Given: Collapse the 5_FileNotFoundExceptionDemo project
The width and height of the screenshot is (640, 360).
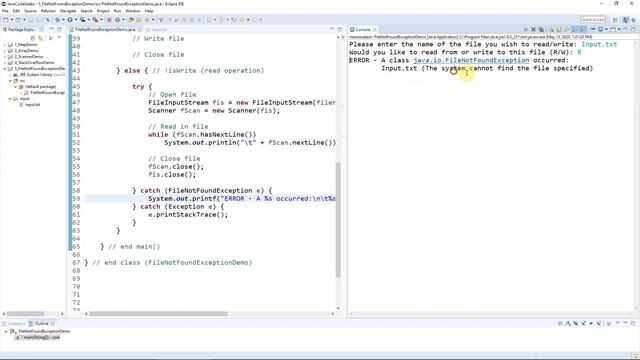Looking at the screenshot, I should point(5,69).
